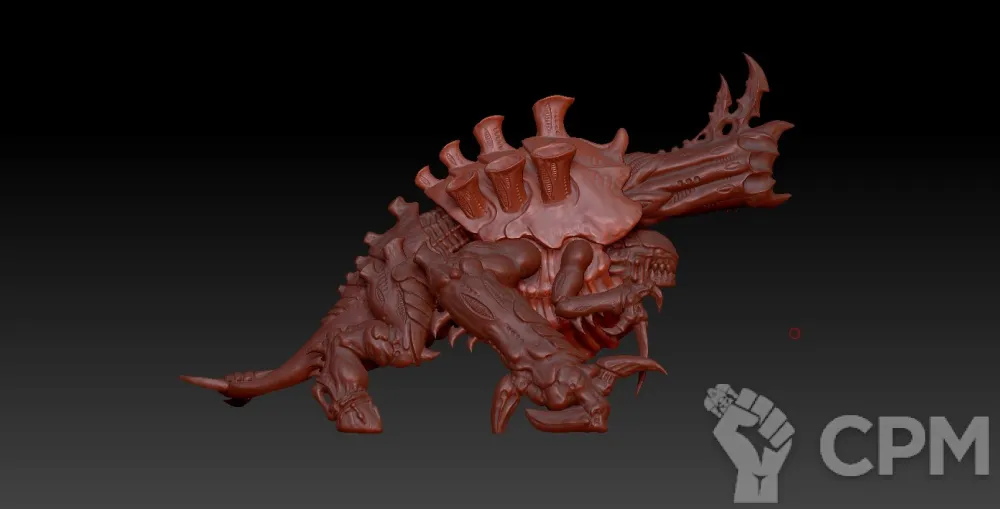
Task: Click the tallest chimney vent on the carapace
Action: 552,115
